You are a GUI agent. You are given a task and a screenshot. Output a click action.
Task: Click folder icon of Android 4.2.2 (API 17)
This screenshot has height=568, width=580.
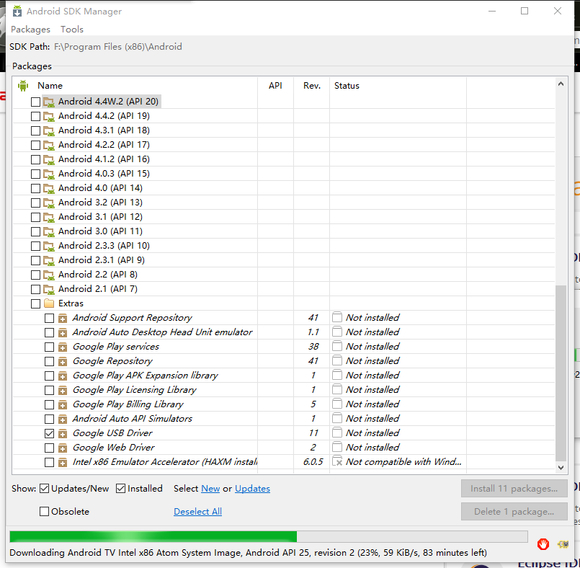[x=48, y=145]
